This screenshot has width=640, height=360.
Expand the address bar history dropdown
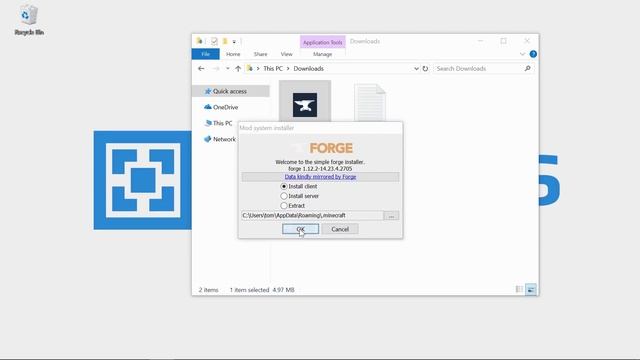pyautogui.click(x=416, y=69)
